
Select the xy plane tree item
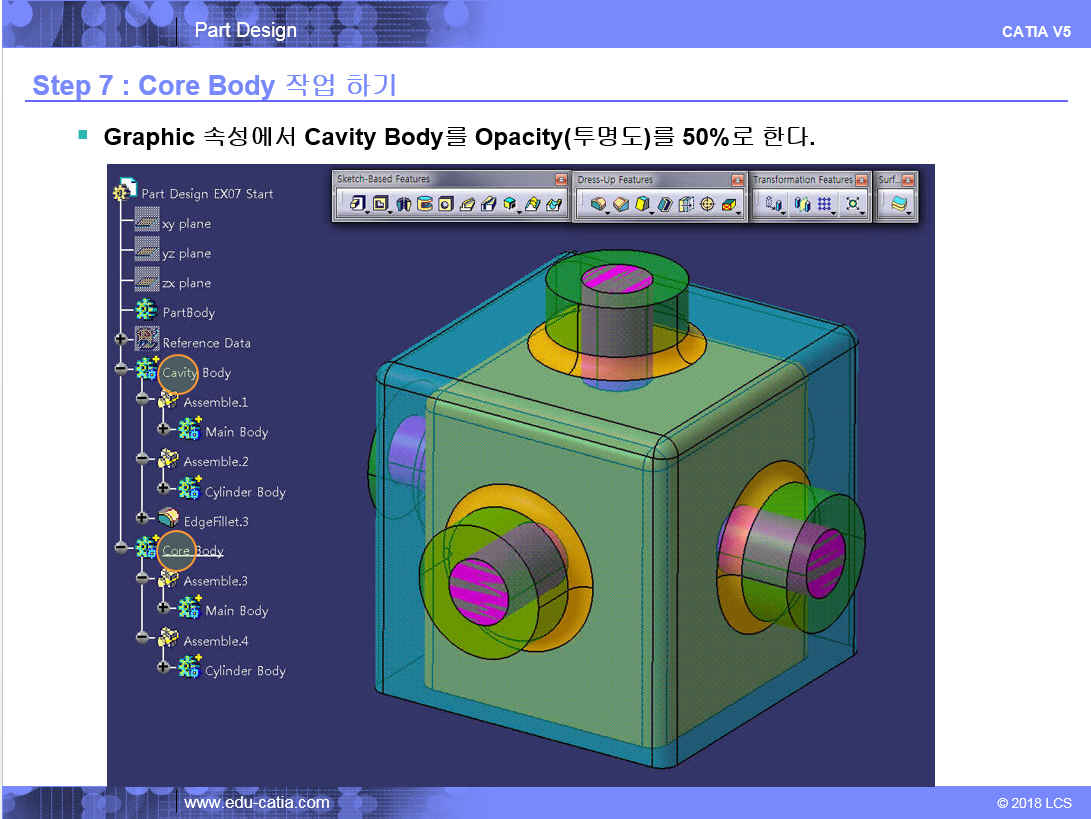[186, 224]
